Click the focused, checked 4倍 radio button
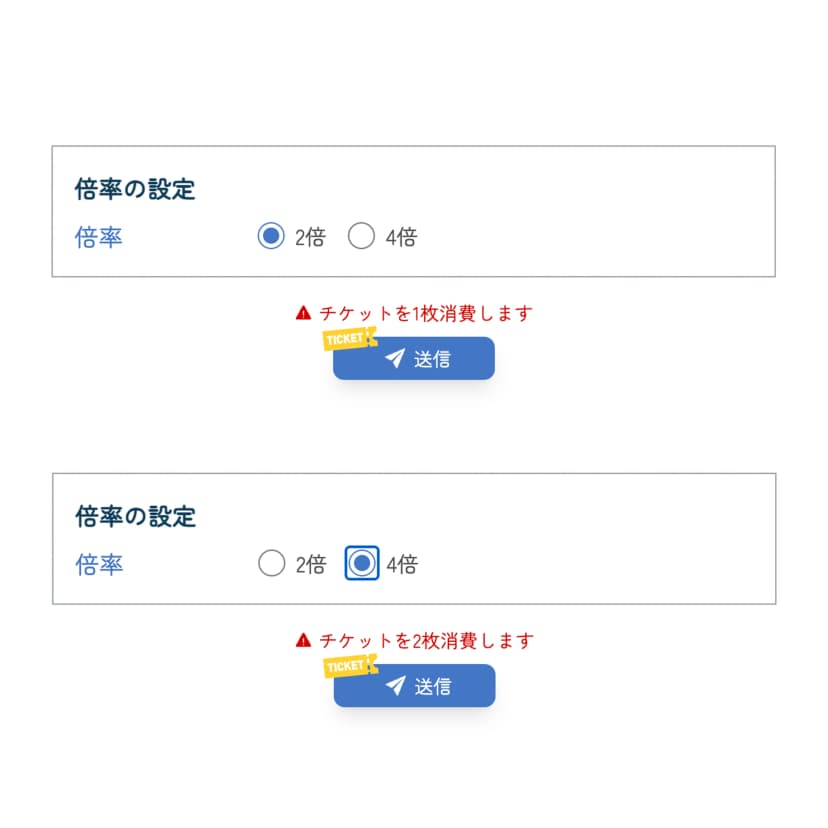The image size is (828, 828). (x=362, y=564)
